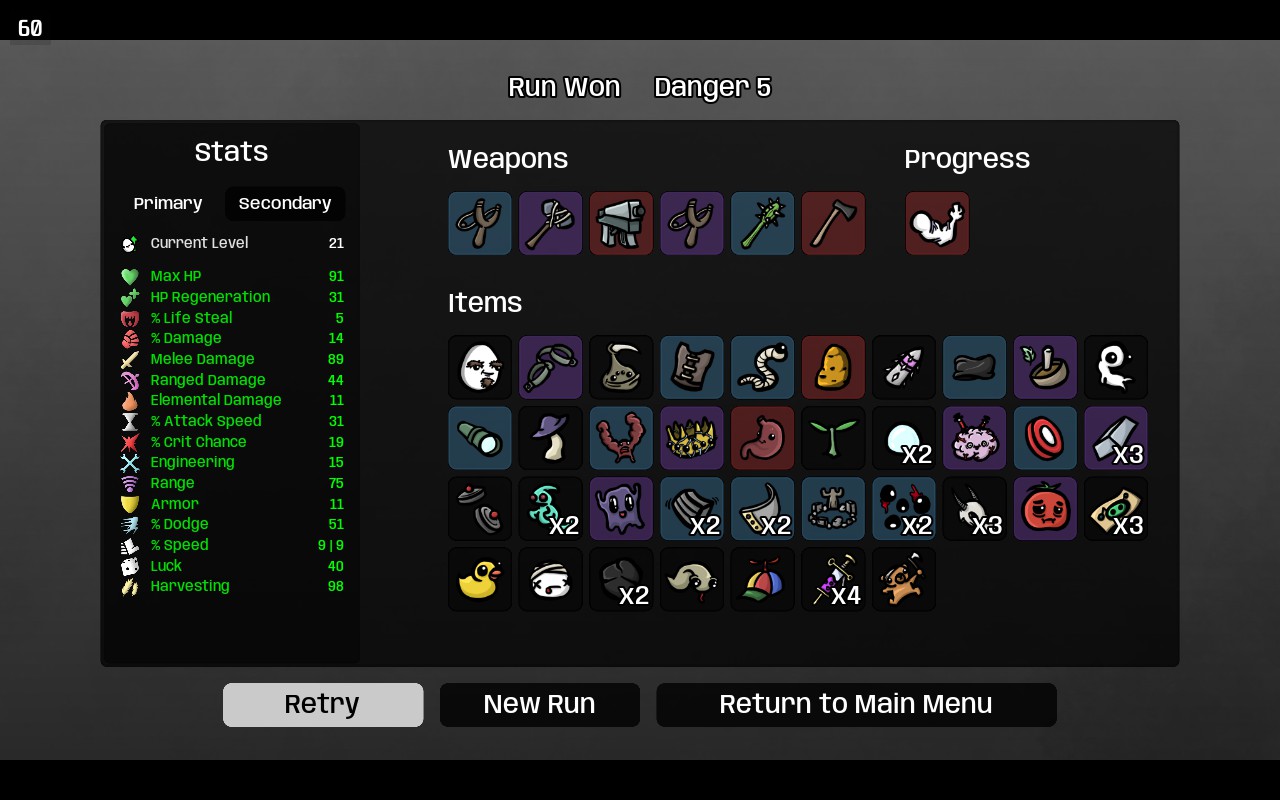The image size is (1280, 800).
Task: Switch to the Secondary stats tab
Action: pyautogui.click(x=285, y=203)
